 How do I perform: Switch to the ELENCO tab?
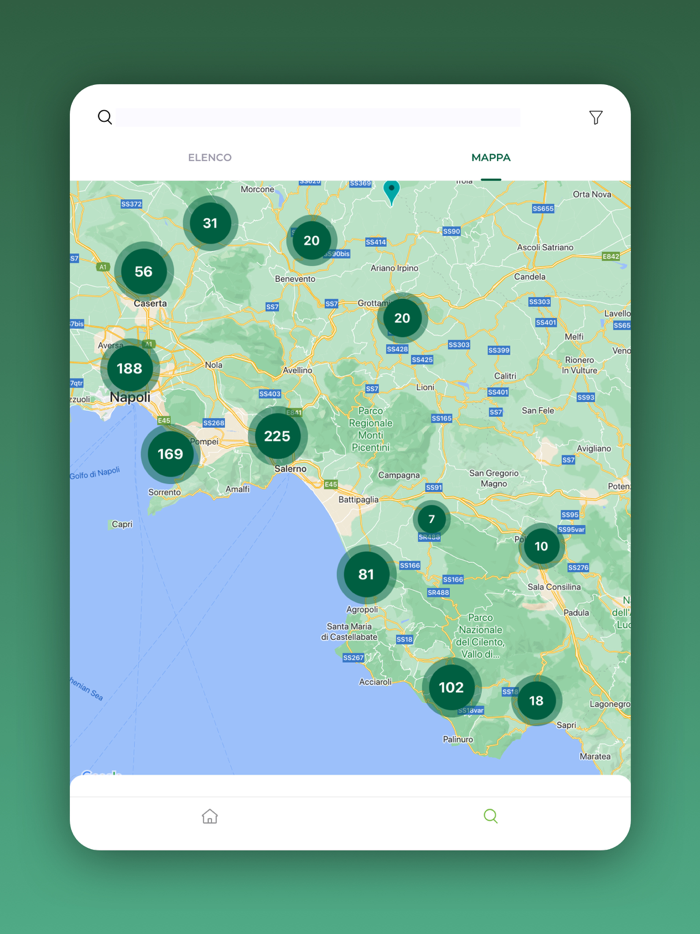coord(210,157)
